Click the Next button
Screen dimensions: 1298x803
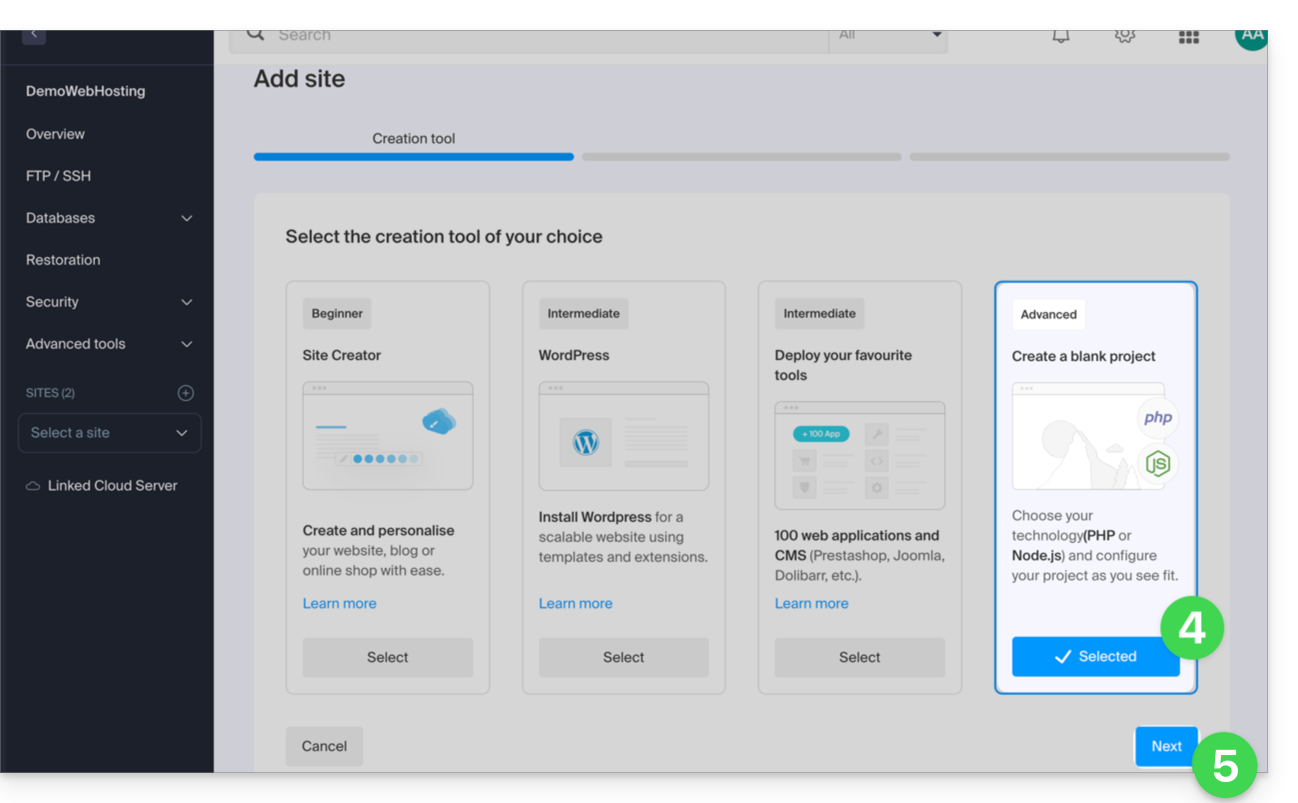tap(1165, 746)
